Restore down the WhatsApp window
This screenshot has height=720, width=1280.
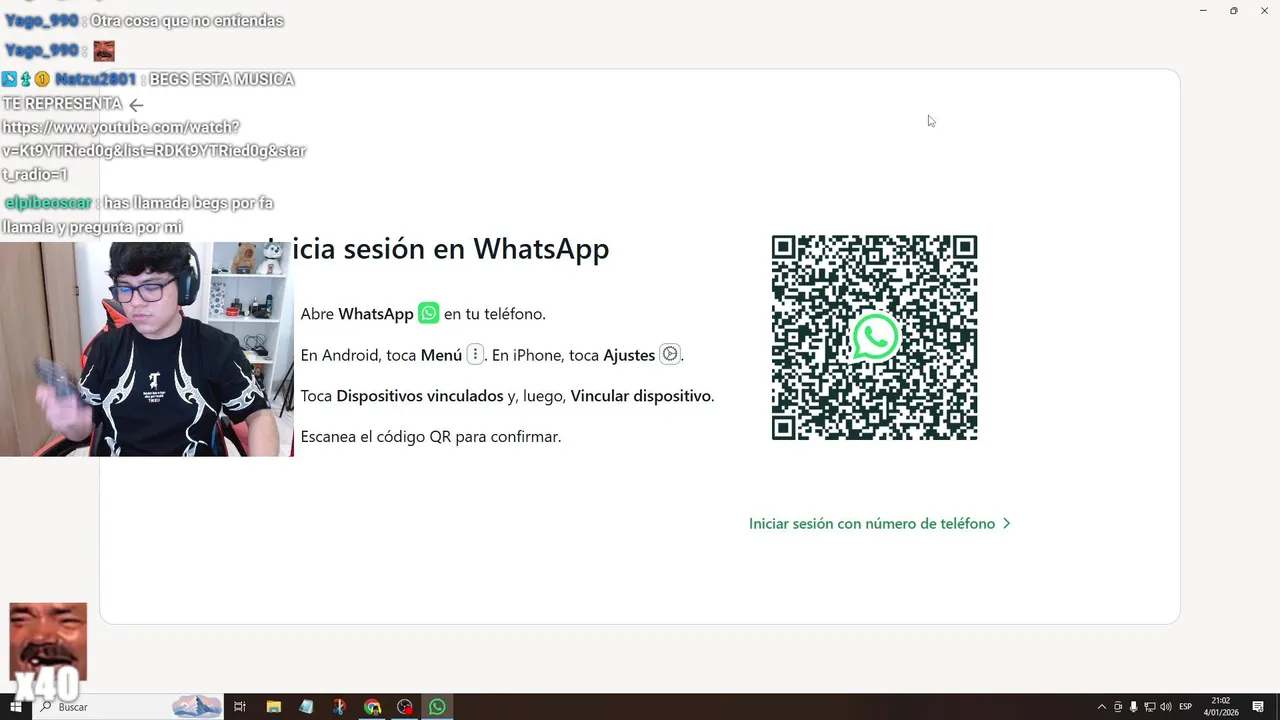1233,11
